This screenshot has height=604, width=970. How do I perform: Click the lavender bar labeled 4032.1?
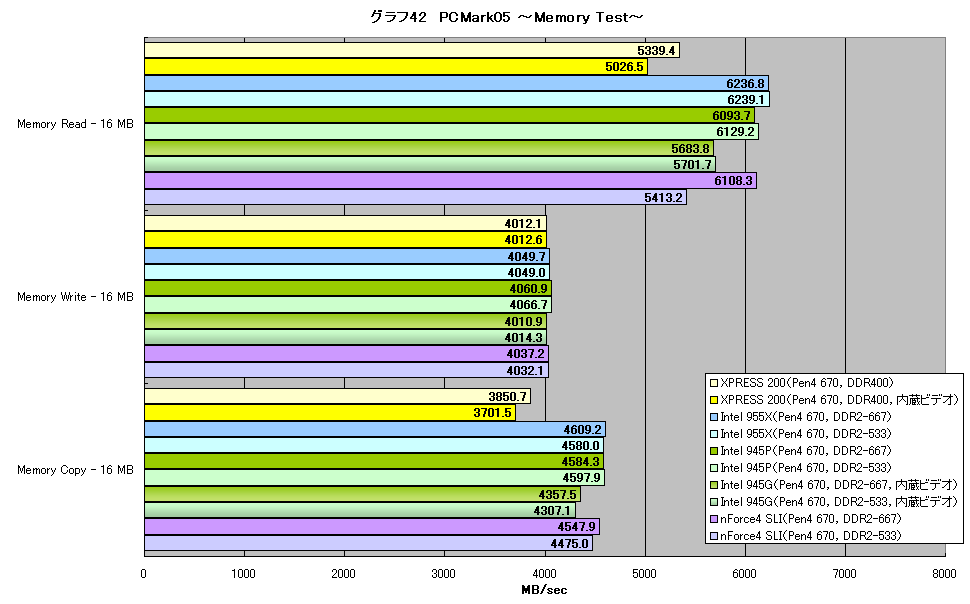coord(346,370)
